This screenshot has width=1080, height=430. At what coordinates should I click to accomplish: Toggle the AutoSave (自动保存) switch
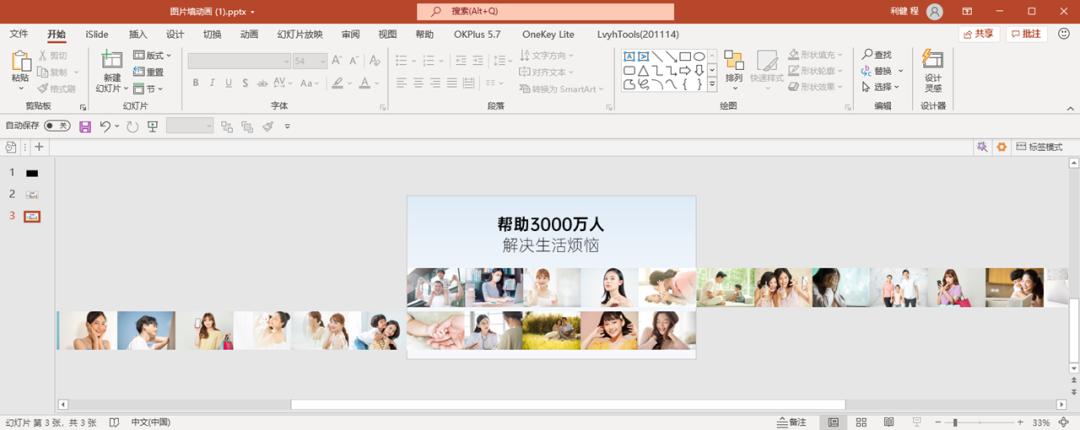click(x=57, y=126)
